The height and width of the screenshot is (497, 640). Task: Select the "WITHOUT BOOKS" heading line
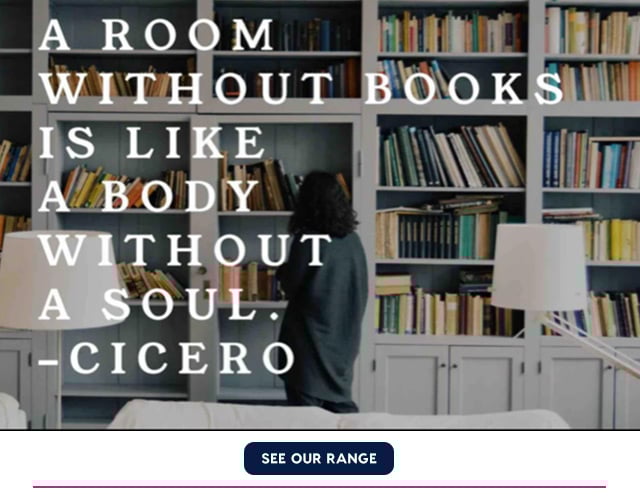click(x=301, y=88)
